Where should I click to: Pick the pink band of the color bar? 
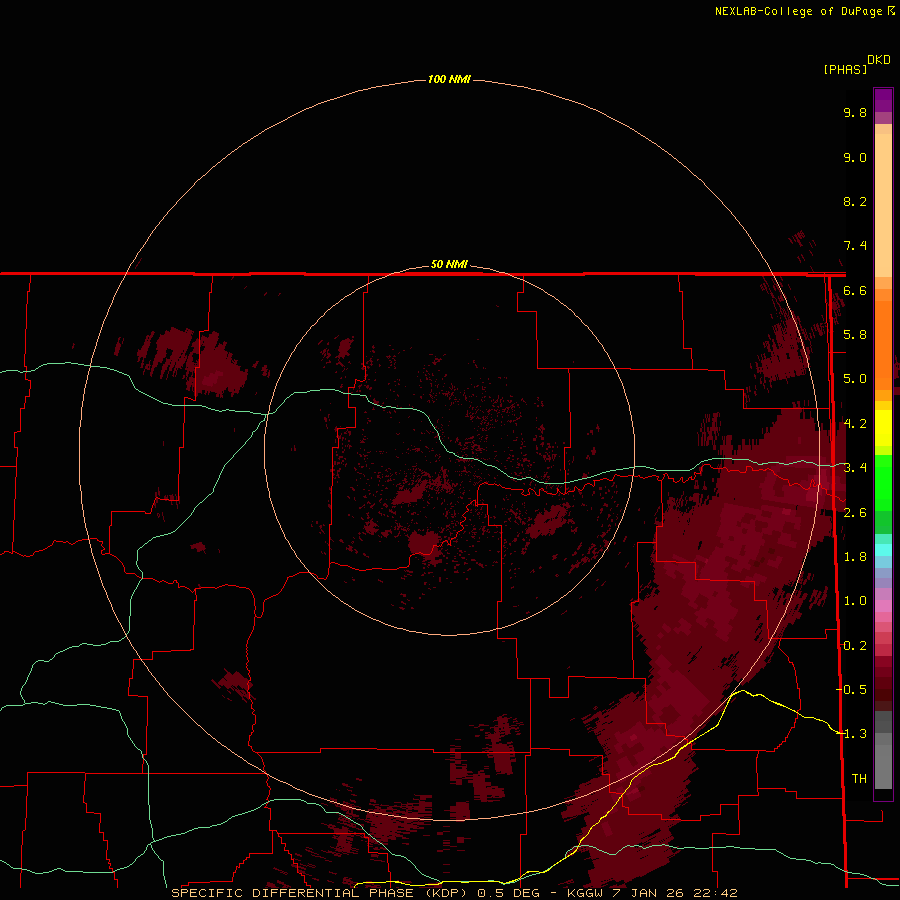click(883, 607)
